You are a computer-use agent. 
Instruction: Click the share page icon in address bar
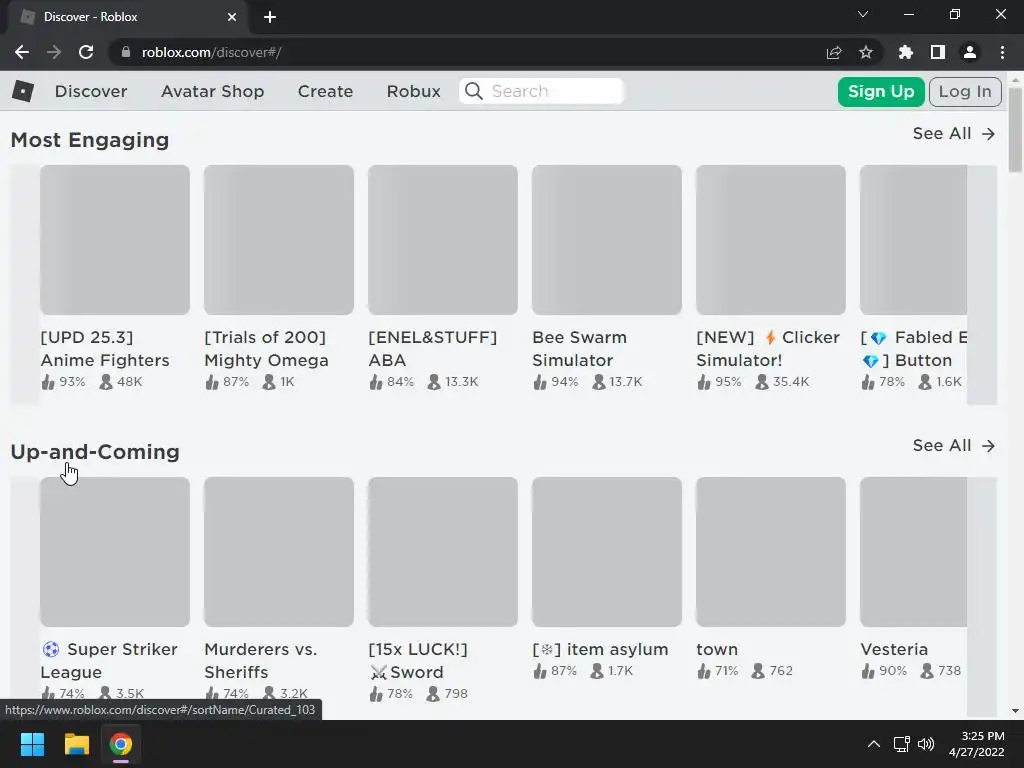click(x=833, y=52)
